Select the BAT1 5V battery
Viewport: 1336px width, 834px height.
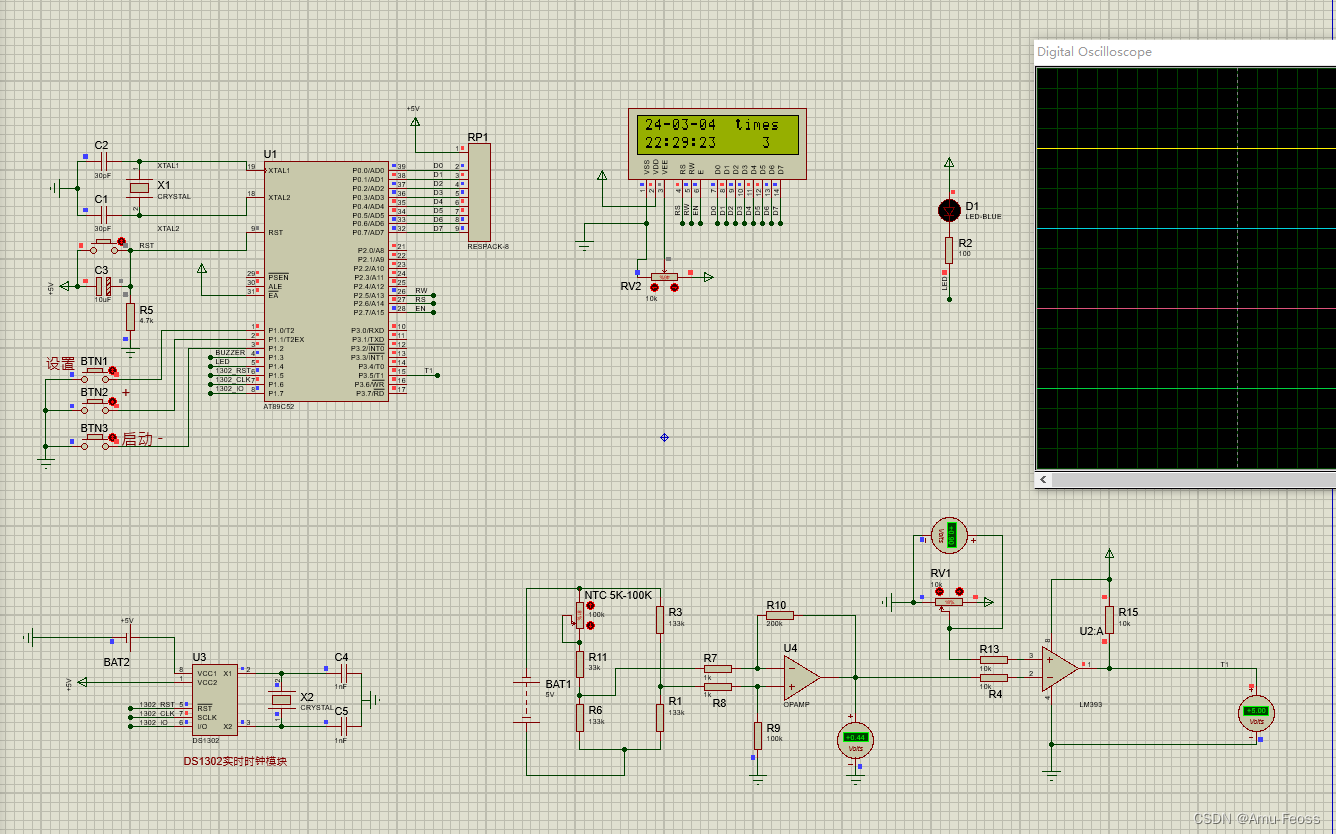point(526,700)
